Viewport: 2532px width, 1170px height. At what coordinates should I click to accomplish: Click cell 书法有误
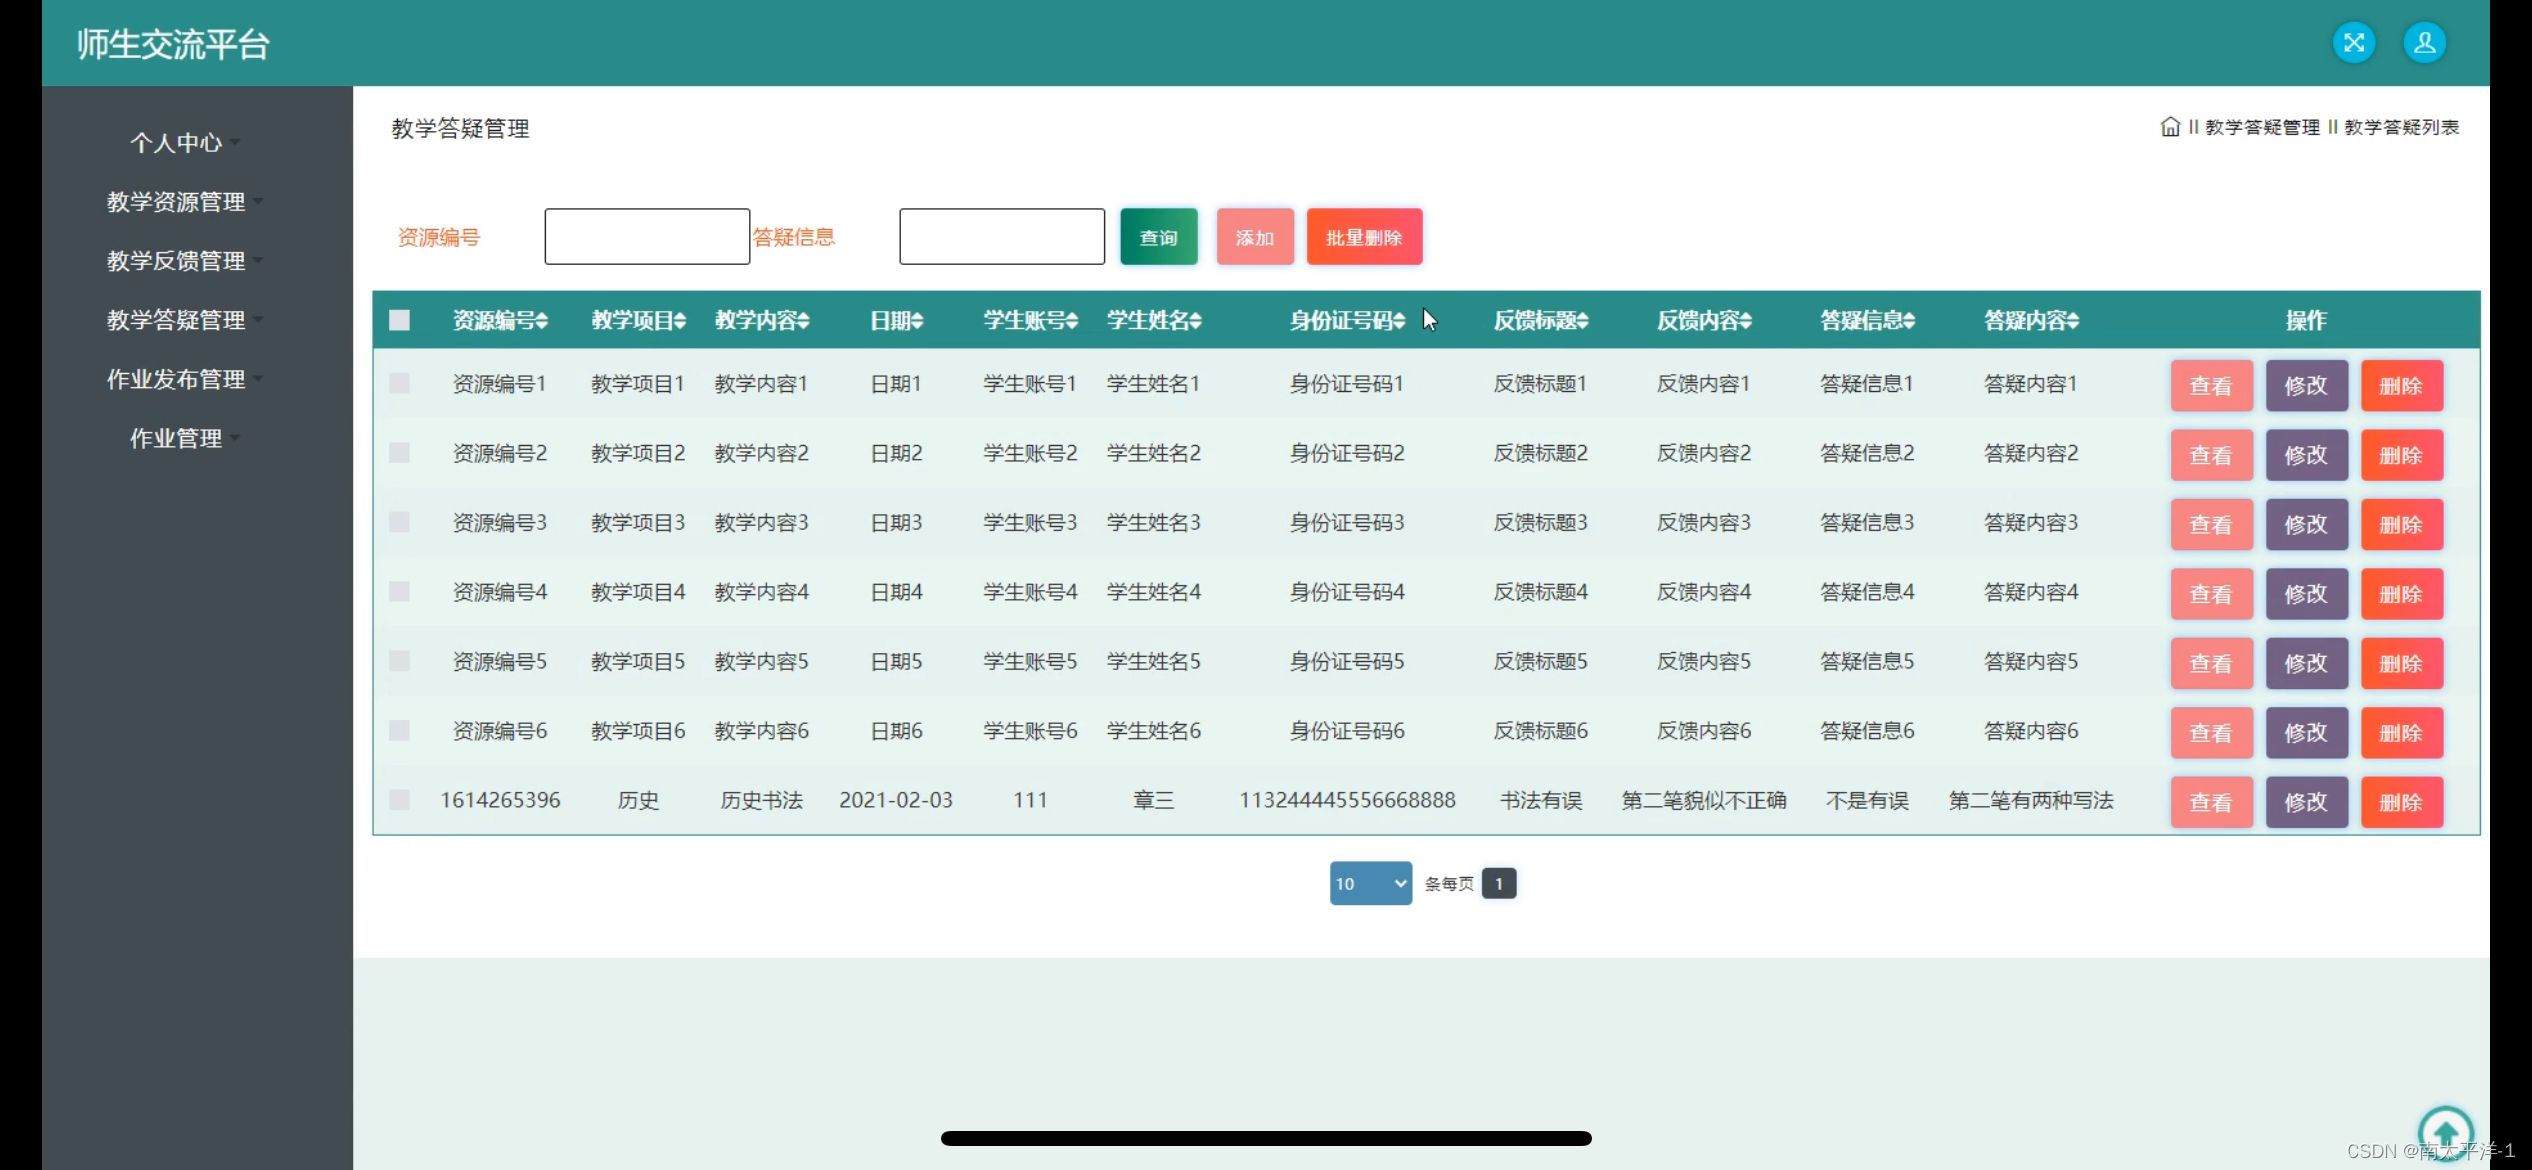coord(1541,800)
